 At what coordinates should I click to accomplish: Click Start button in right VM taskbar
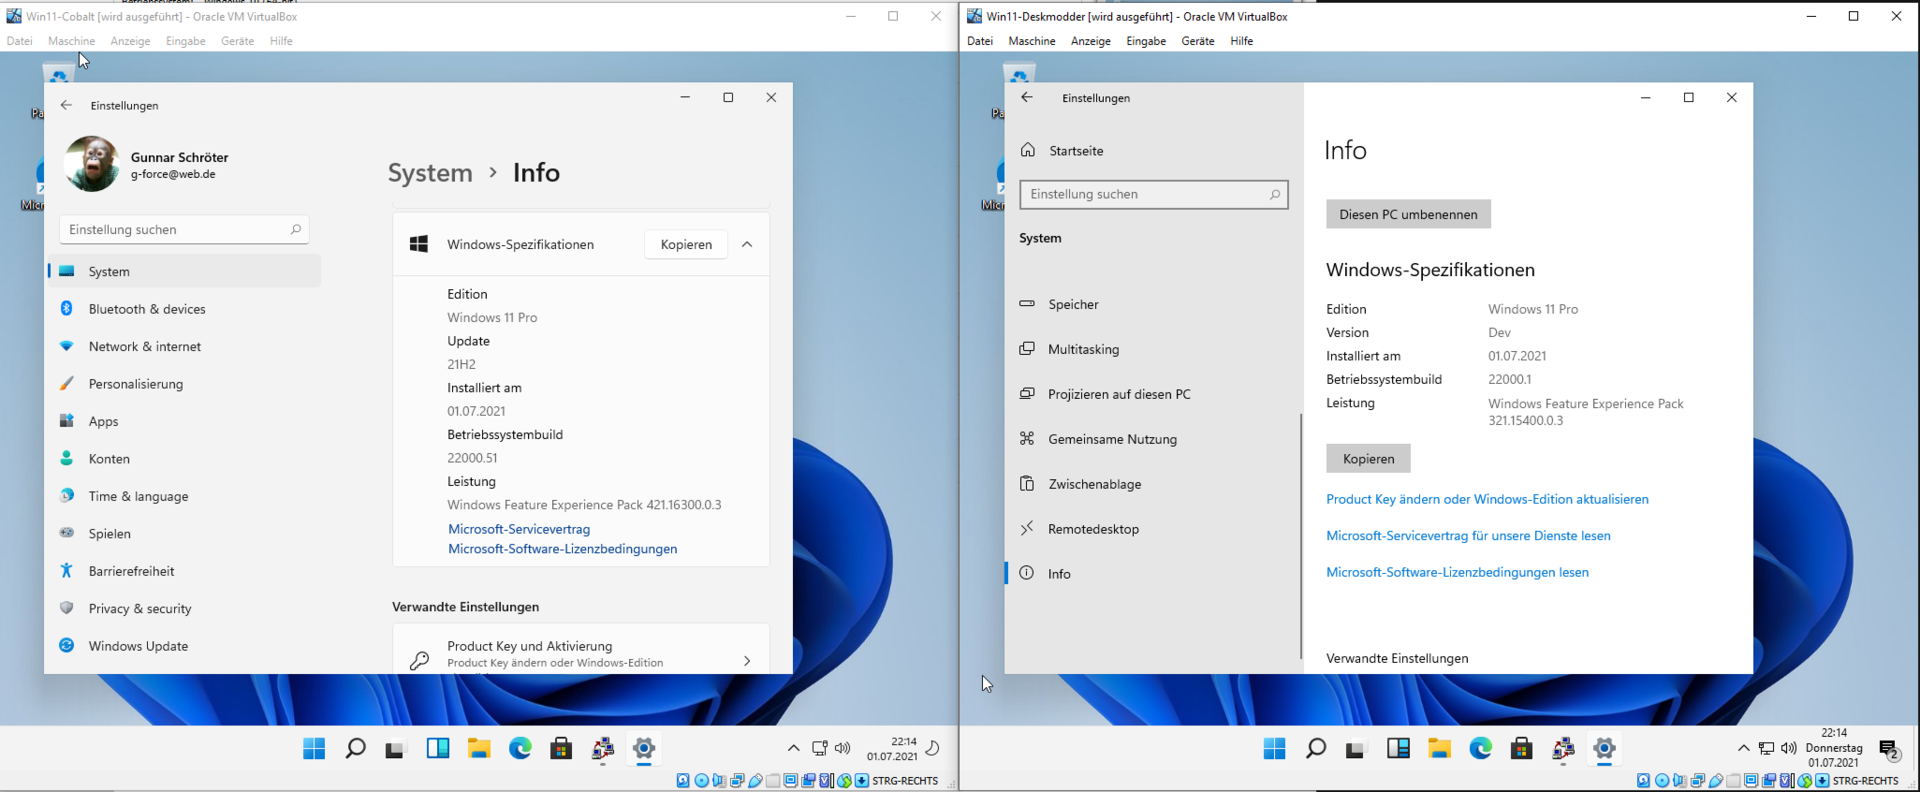pyautogui.click(x=1274, y=748)
